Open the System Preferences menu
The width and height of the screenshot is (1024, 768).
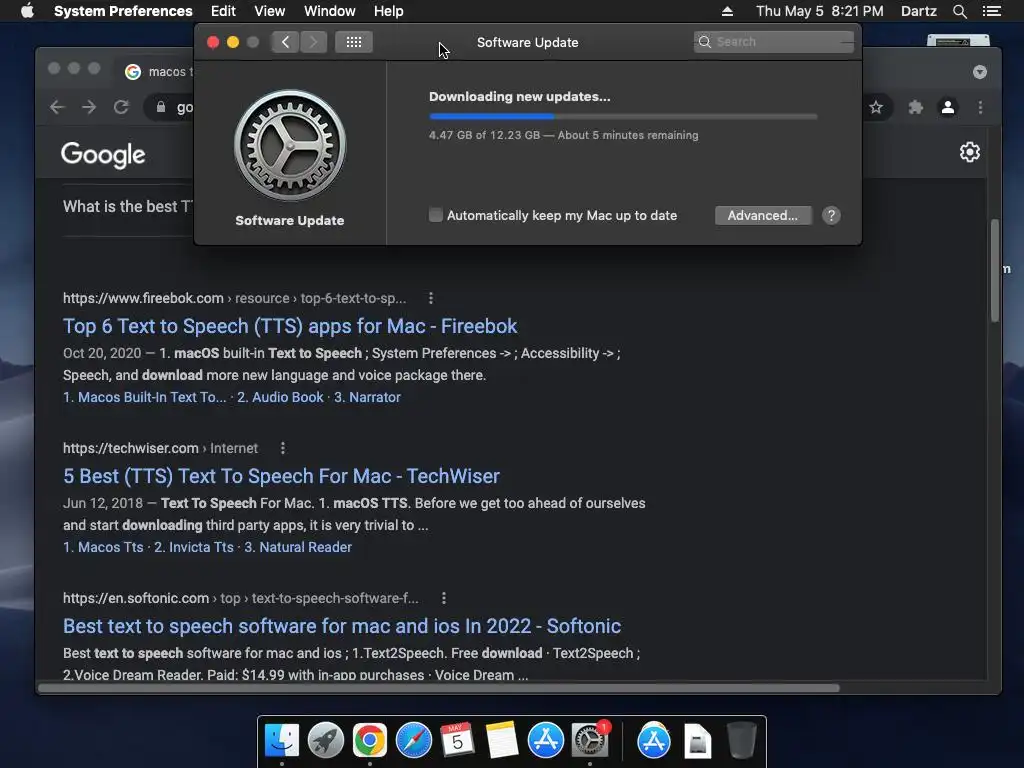(x=123, y=11)
